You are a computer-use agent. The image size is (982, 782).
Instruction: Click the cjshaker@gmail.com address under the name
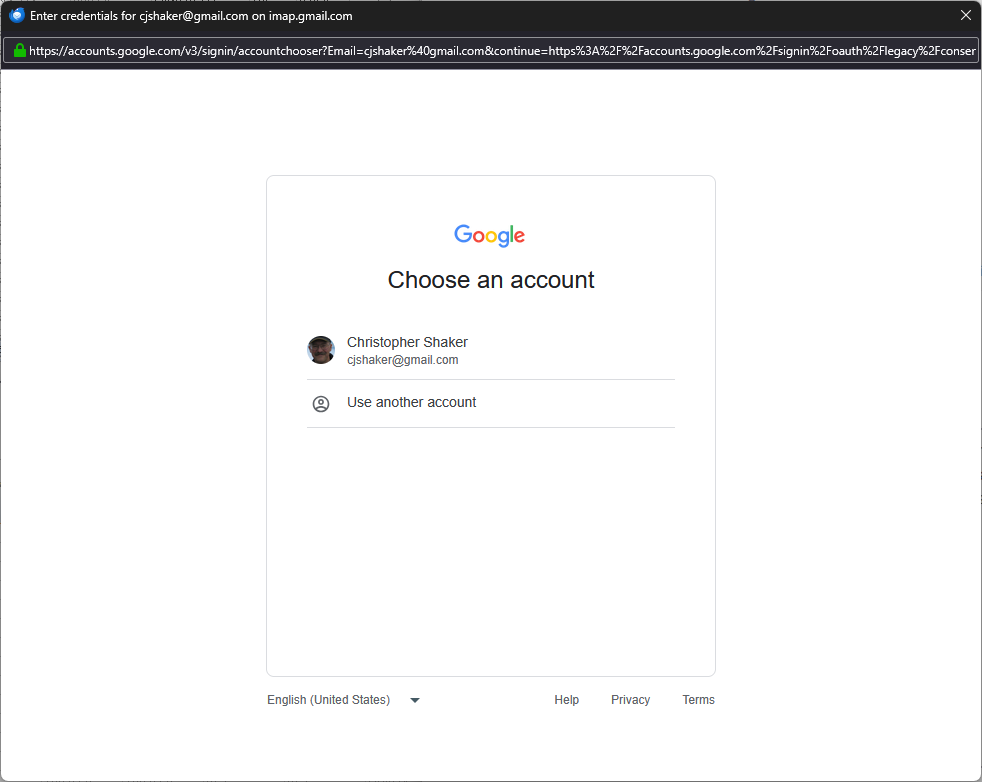[402, 360]
